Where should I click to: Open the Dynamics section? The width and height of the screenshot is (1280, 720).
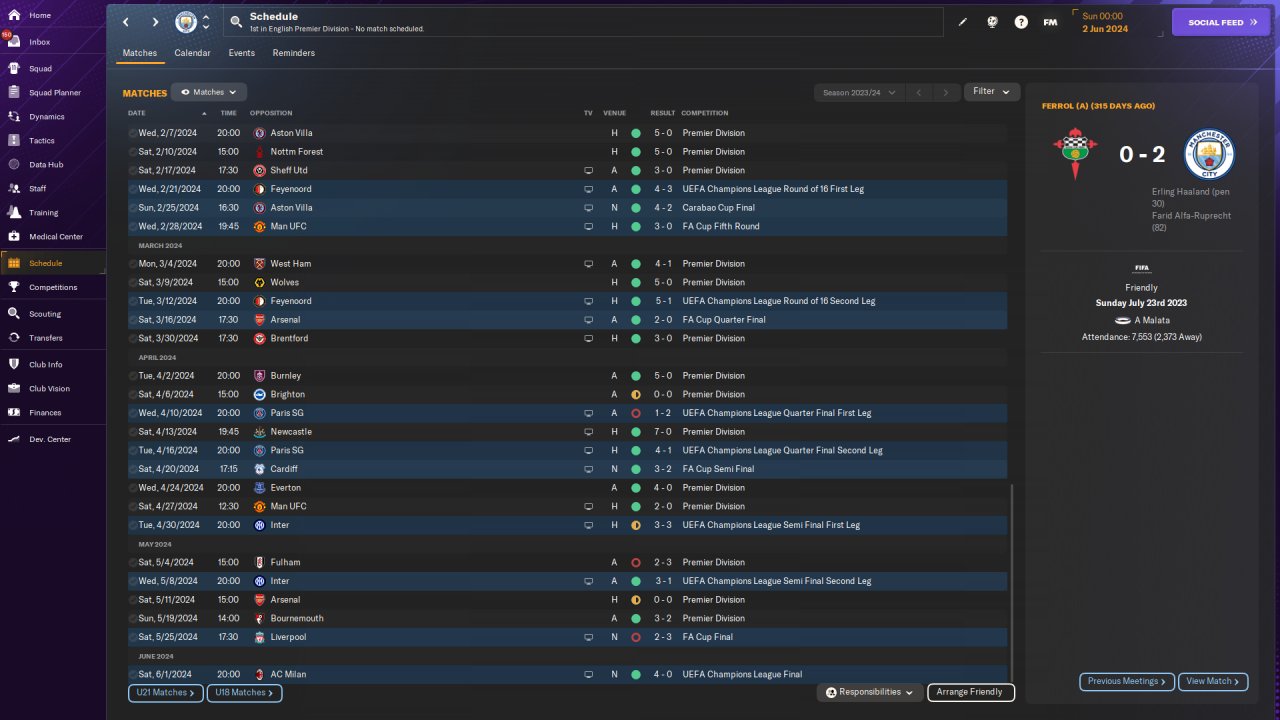[x=46, y=117]
